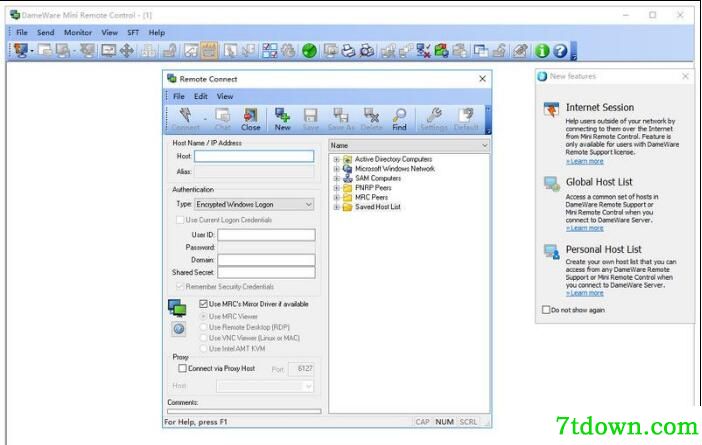Image resolution: width=702 pixels, height=445 pixels.
Task: Click Learn more under Internet Session
Action: point(585,161)
